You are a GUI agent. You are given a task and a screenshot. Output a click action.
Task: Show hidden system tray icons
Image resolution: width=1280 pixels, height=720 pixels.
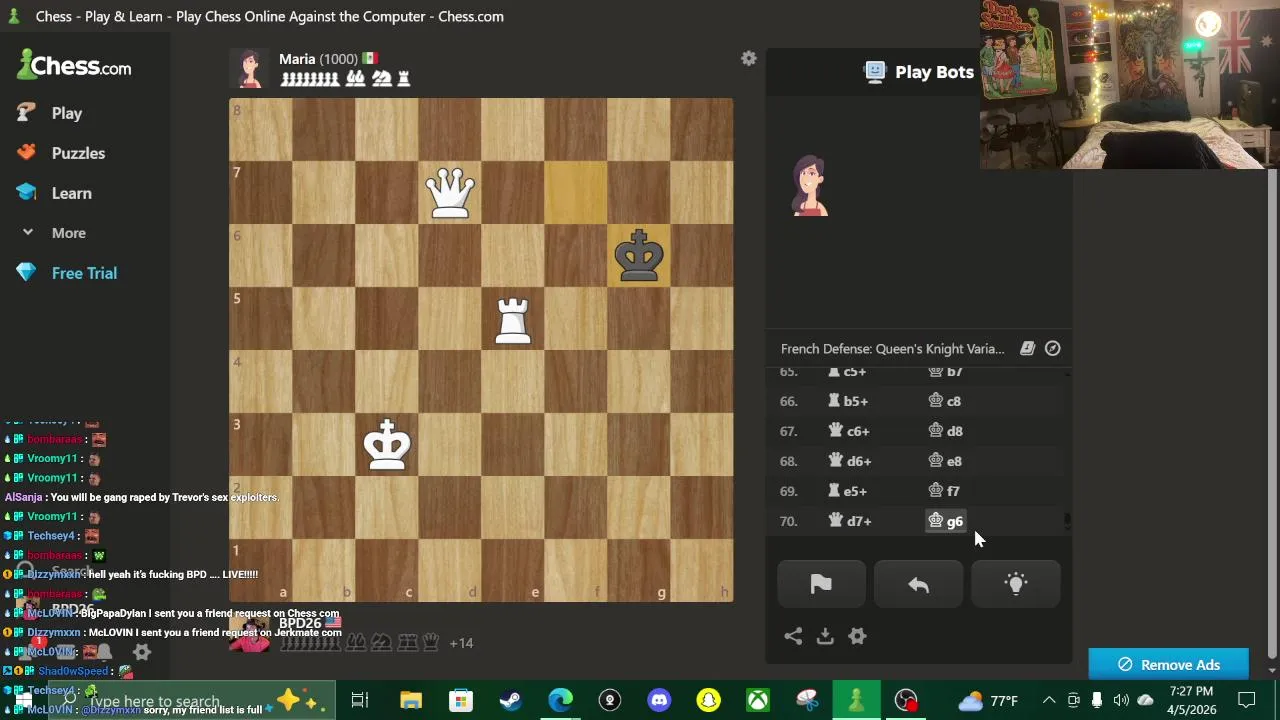point(1049,701)
